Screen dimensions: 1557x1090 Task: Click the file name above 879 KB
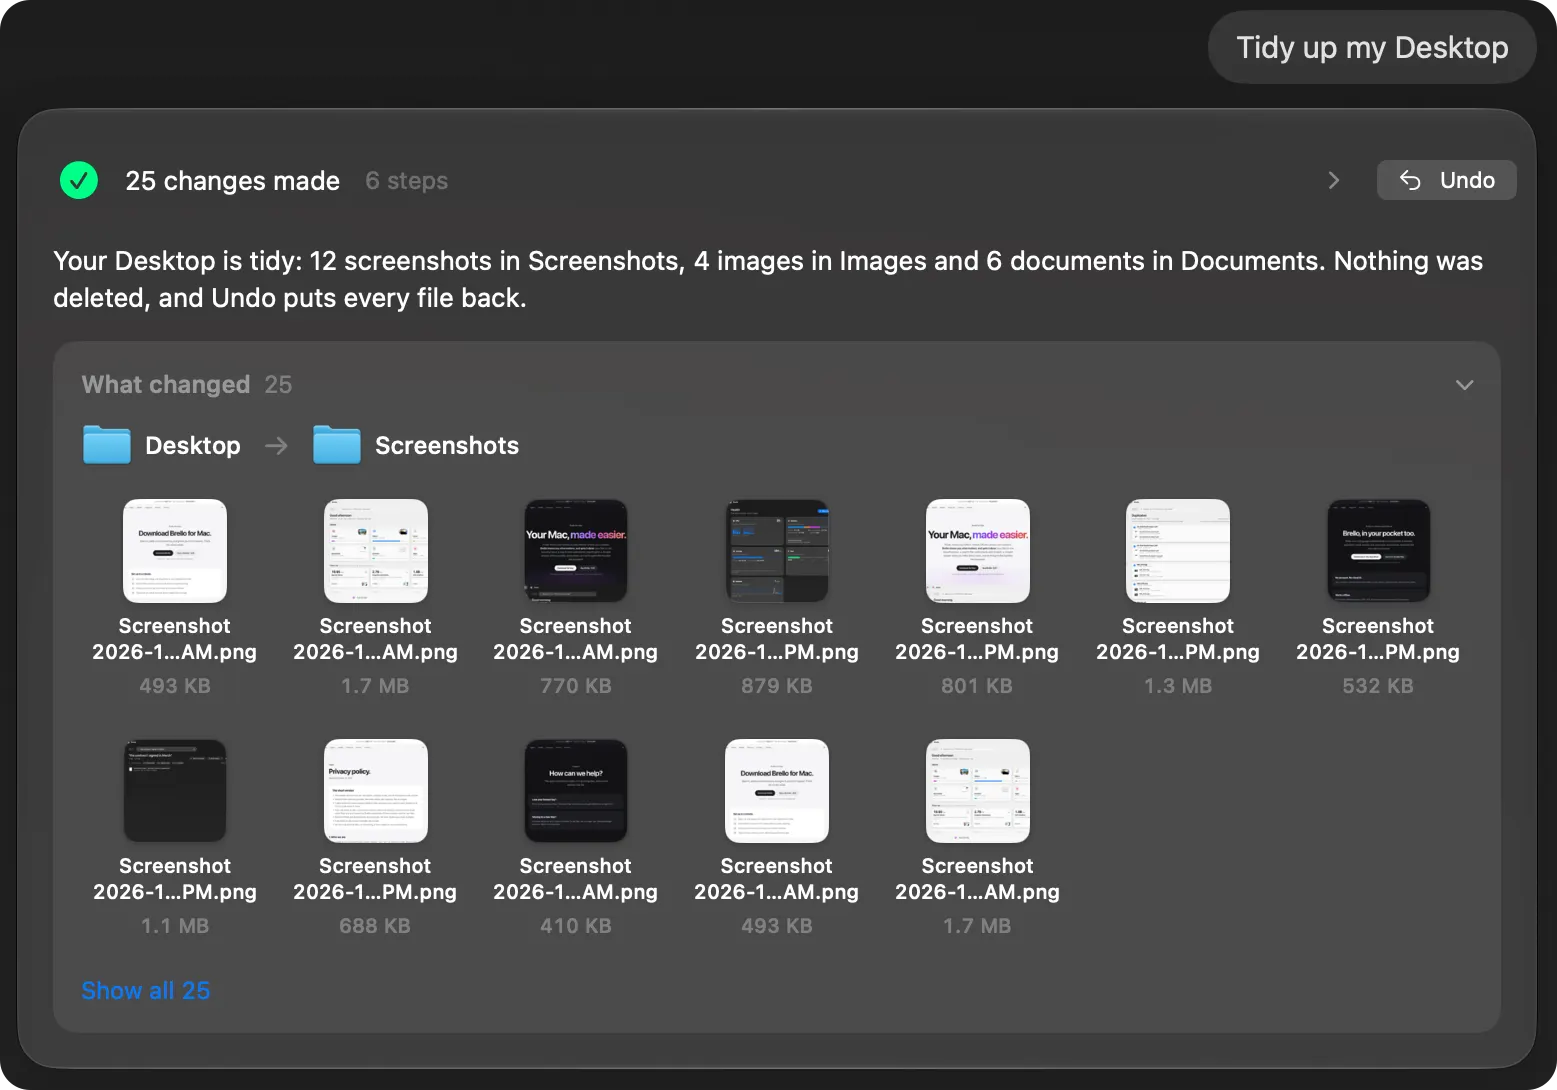point(777,639)
